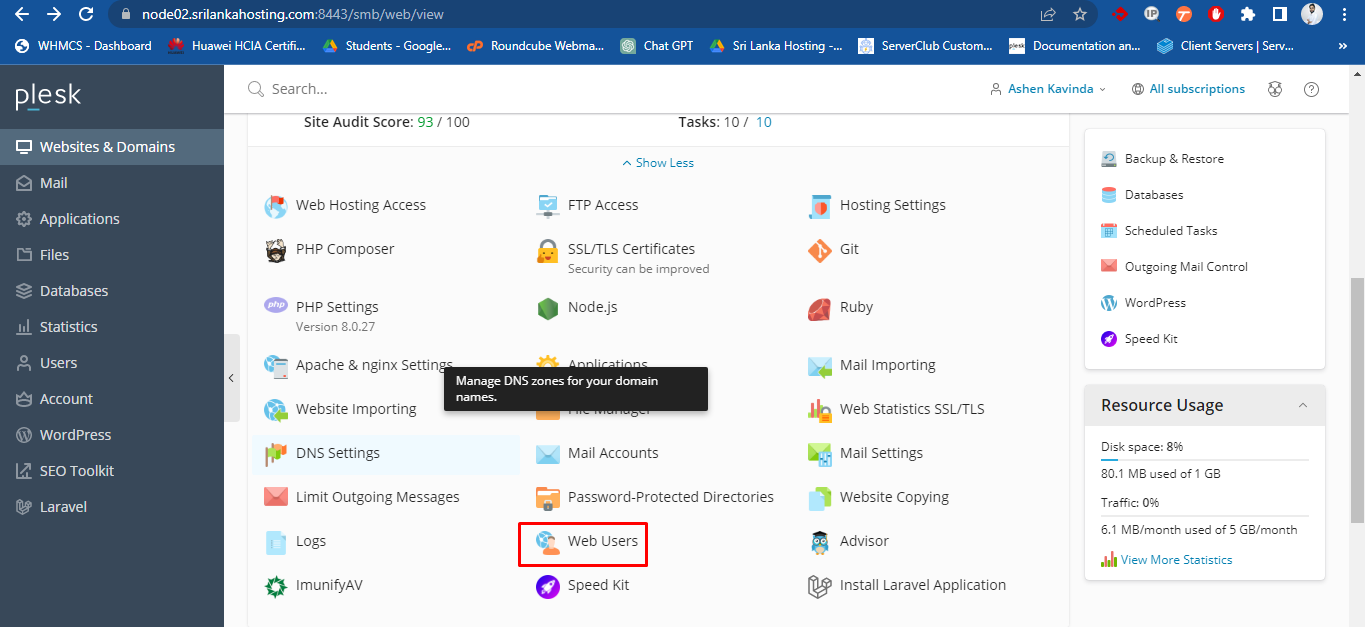
Task: Open the Ashen Kavinda user dropdown
Action: click(x=1048, y=89)
